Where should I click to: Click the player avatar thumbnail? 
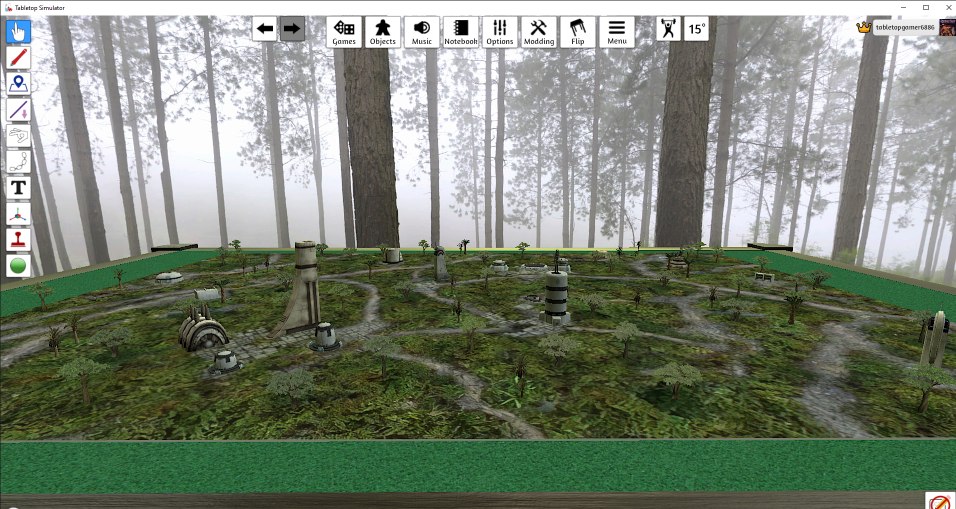pyautogui.click(x=947, y=27)
